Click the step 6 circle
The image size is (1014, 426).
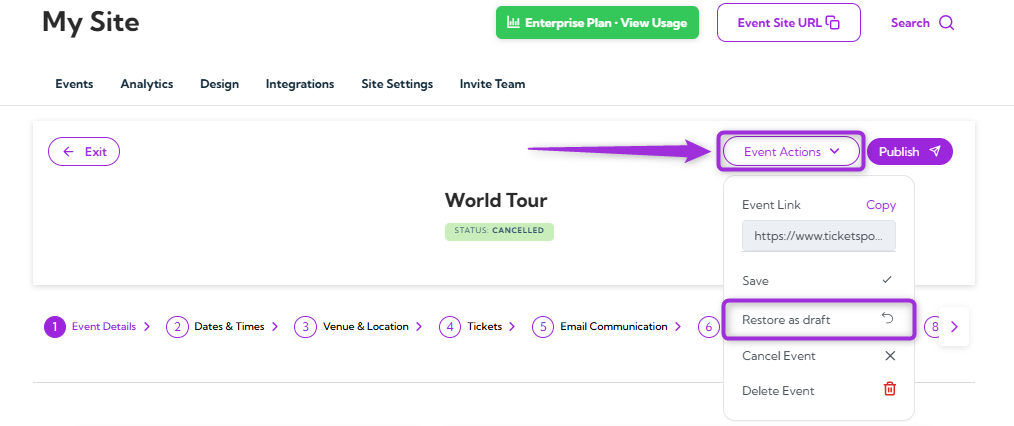(x=709, y=326)
